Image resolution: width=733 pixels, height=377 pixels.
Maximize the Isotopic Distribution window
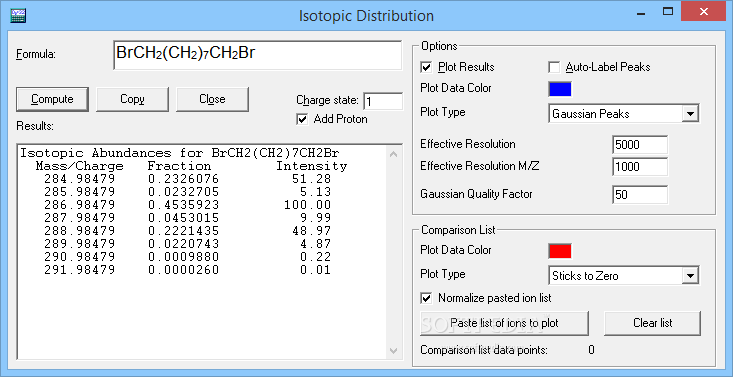pyautogui.click(x=668, y=12)
